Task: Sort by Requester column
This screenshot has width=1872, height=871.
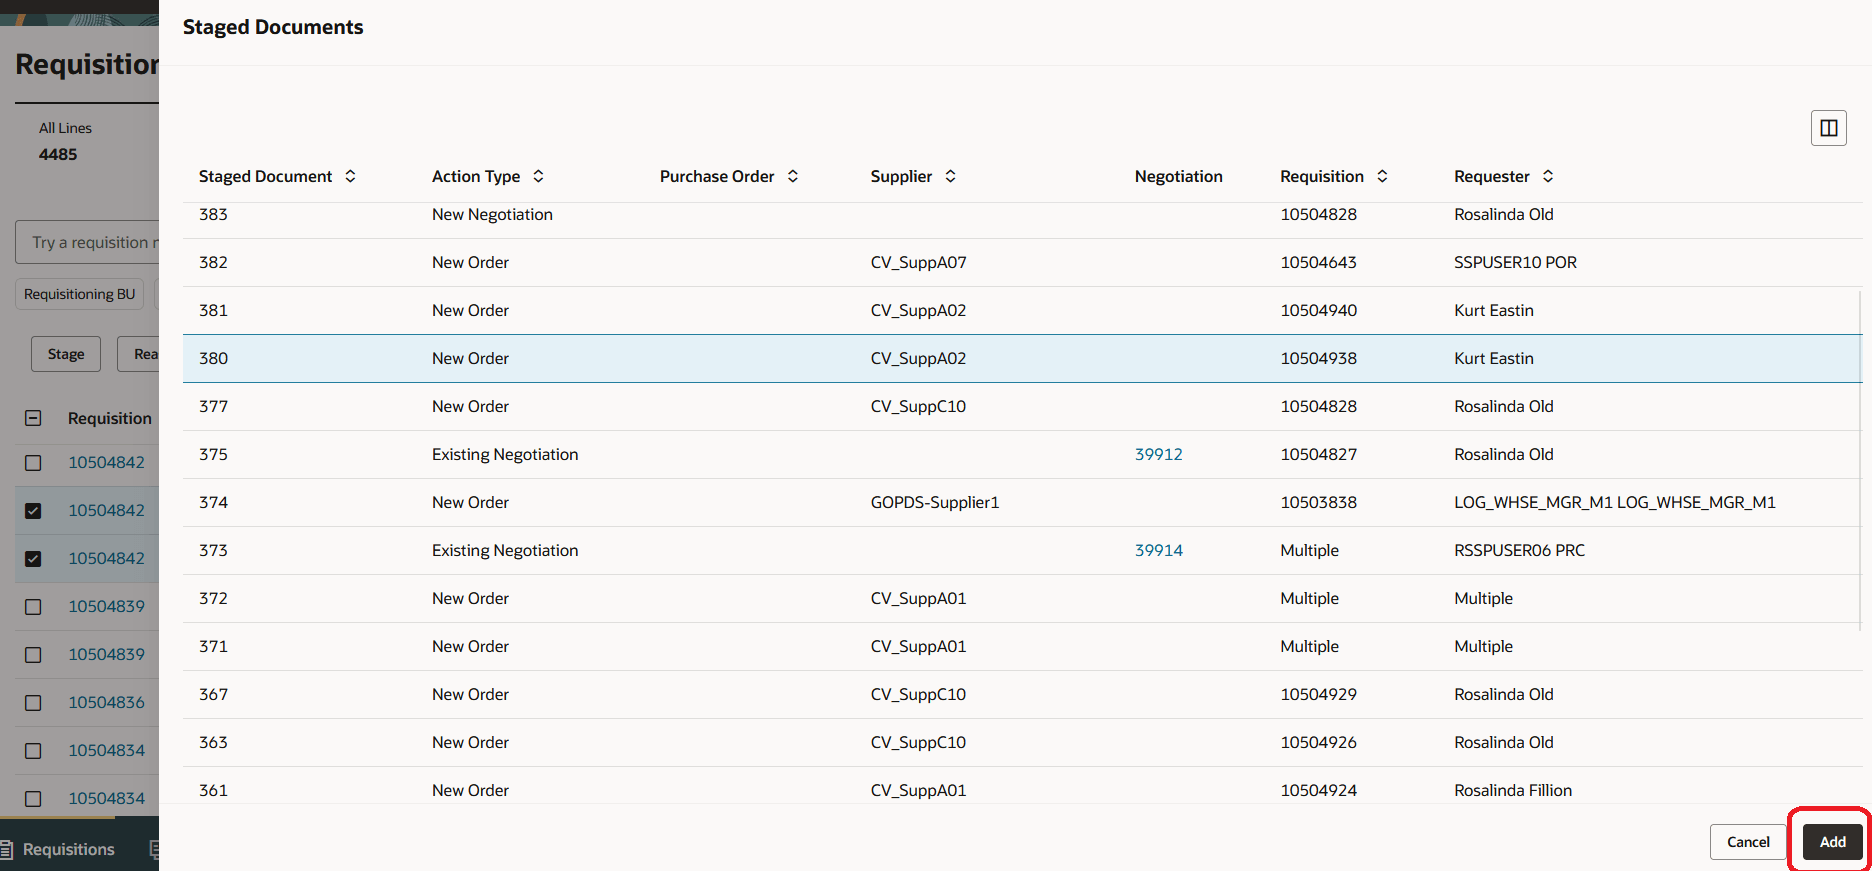Action: 1548,176
